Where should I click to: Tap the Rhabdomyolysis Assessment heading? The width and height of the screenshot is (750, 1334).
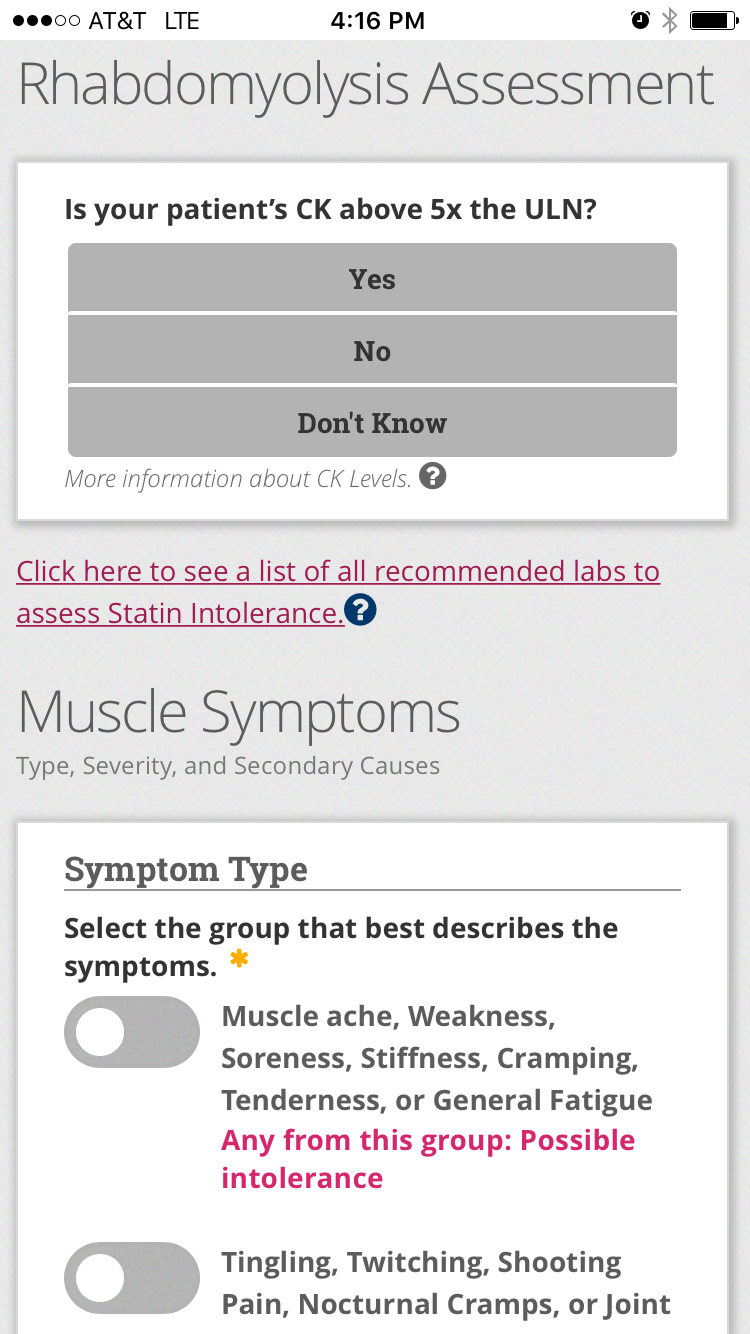pyautogui.click(x=366, y=85)
